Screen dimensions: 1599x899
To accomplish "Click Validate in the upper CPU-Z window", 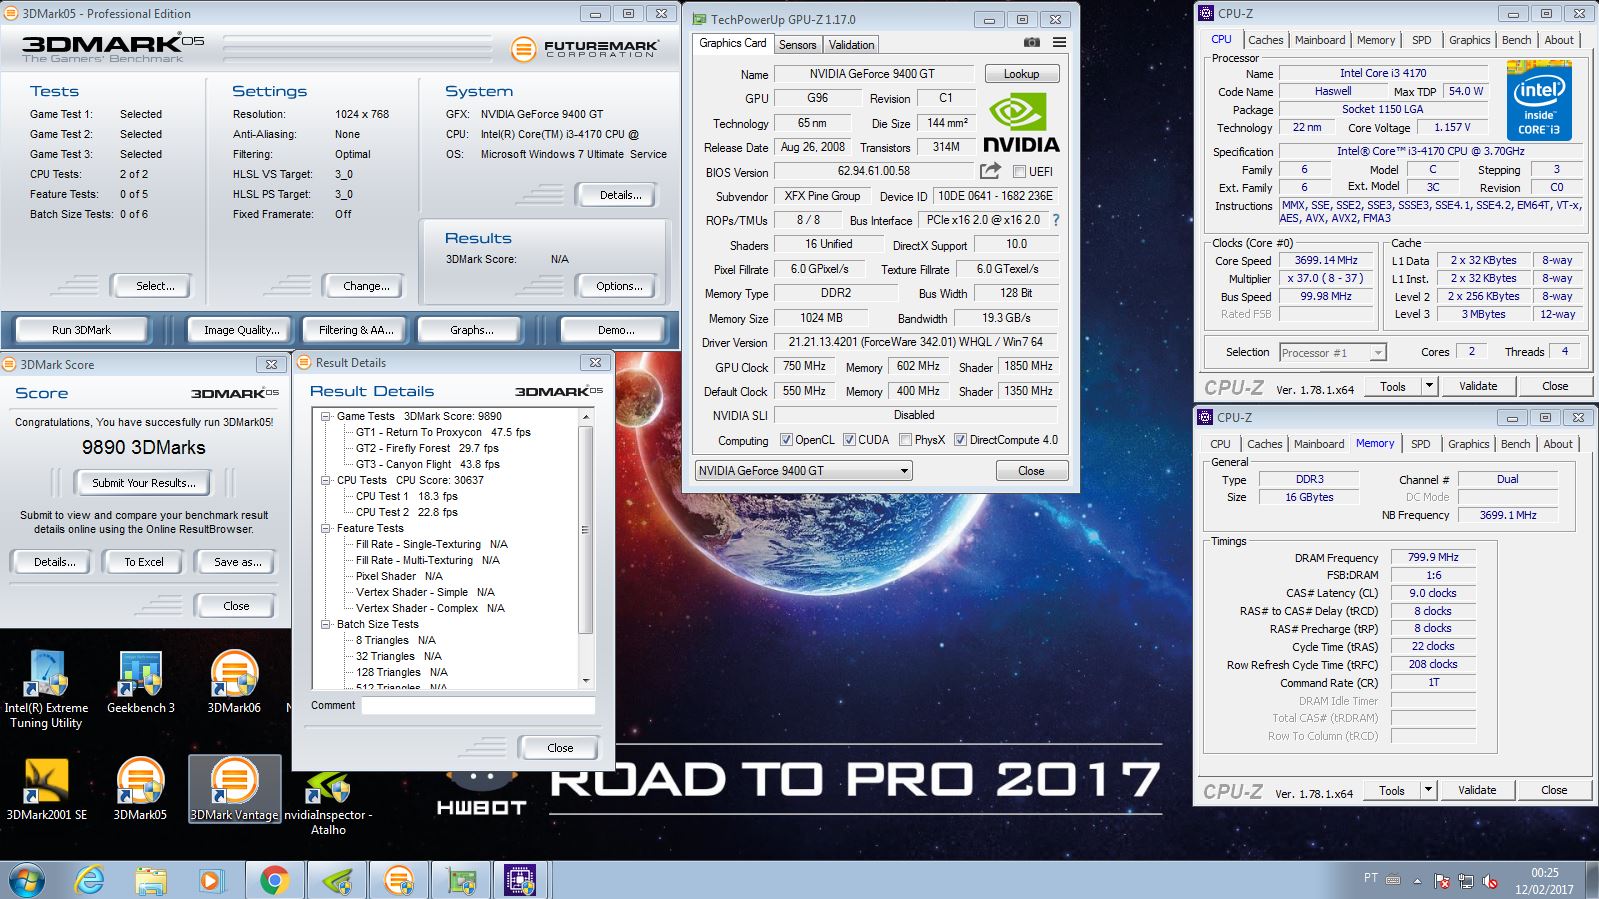I will [1477, 386].
